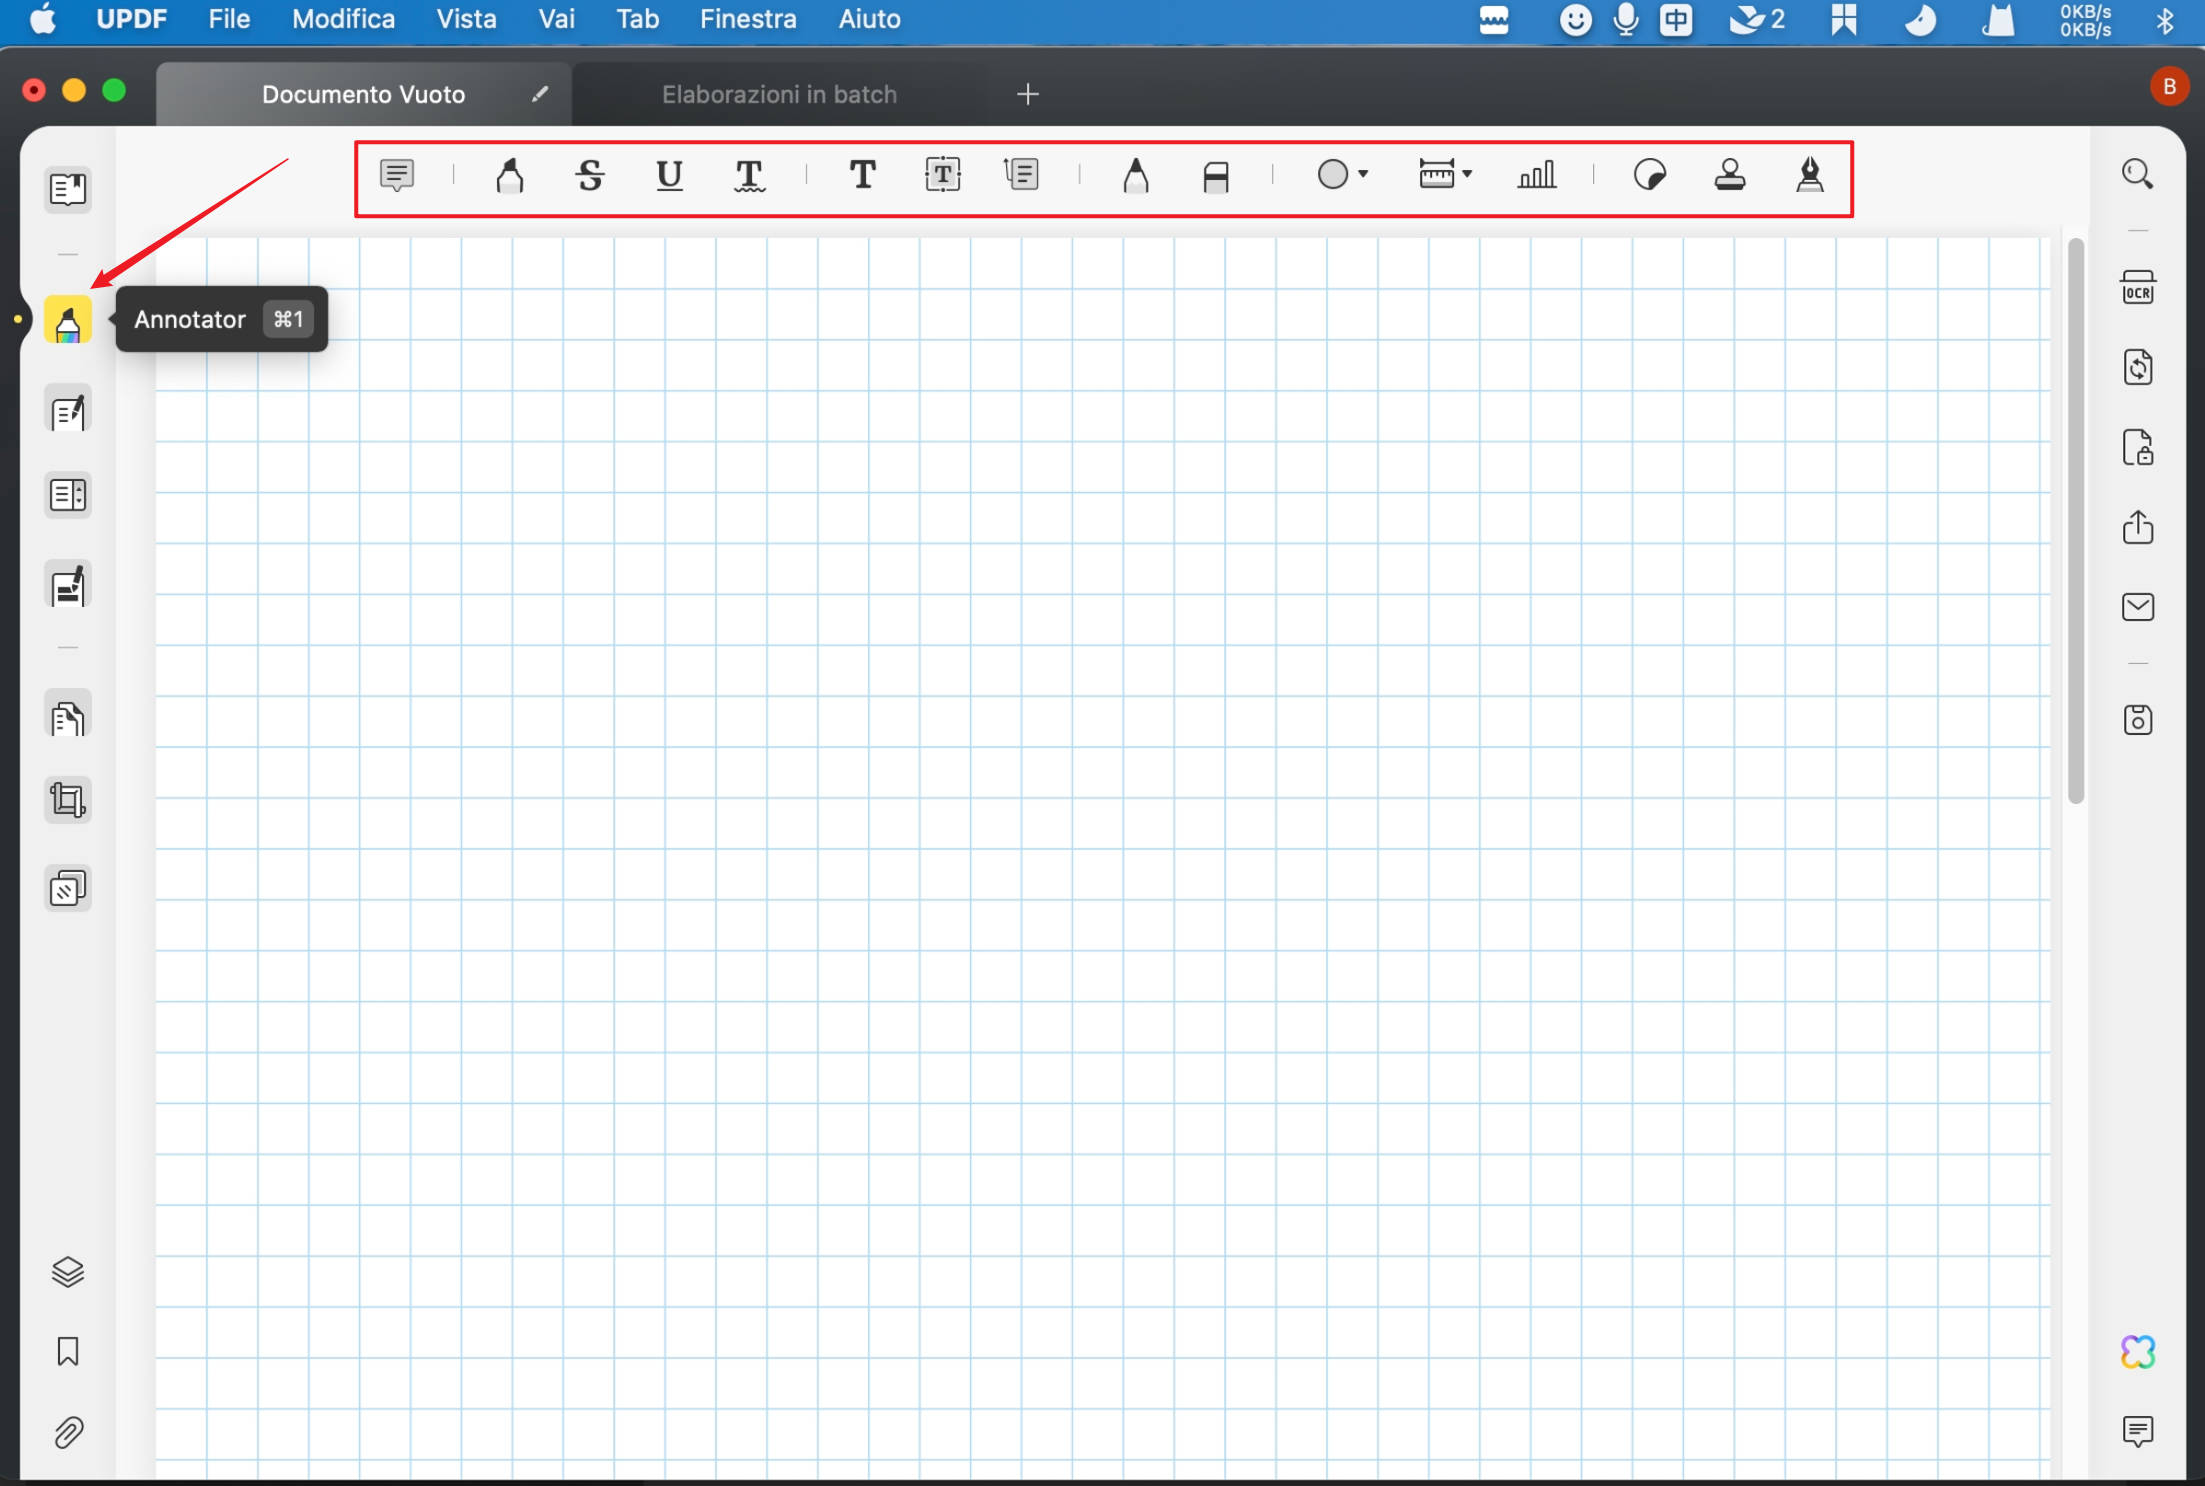This screenshot has width=2205, height=1486.
Task: Click the microphone icon in menu bar
Action: coord(1626,19)
